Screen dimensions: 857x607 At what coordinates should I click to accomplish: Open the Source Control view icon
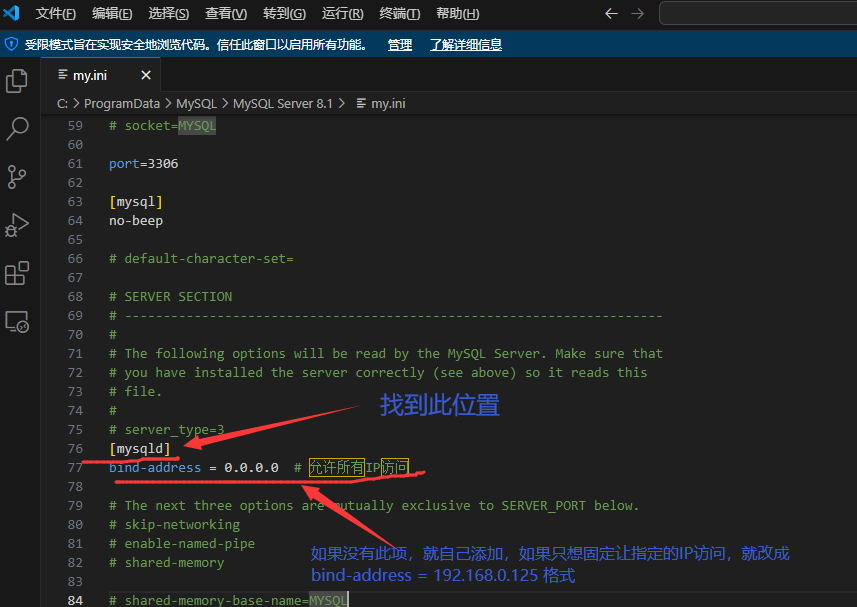coord(16,177)
